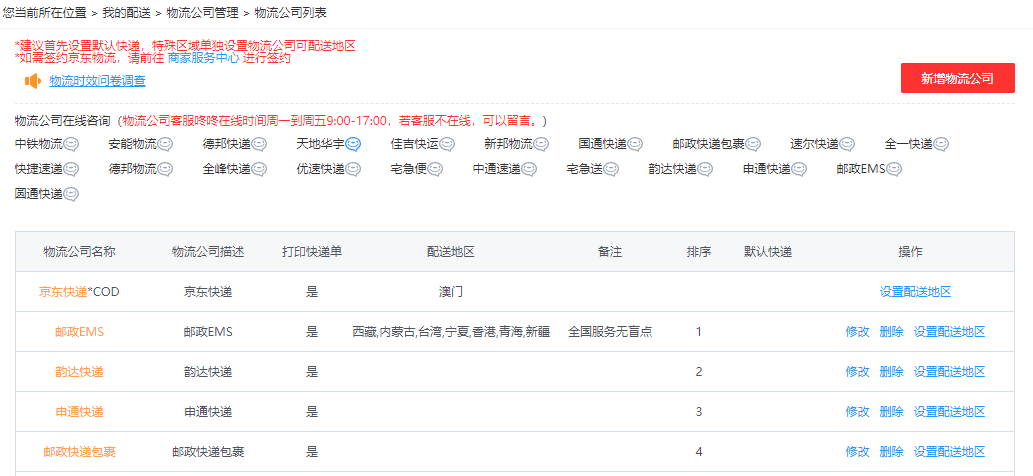
Task: Go to 我的配送 in breadcrumb
Action: tap(126, 13)
